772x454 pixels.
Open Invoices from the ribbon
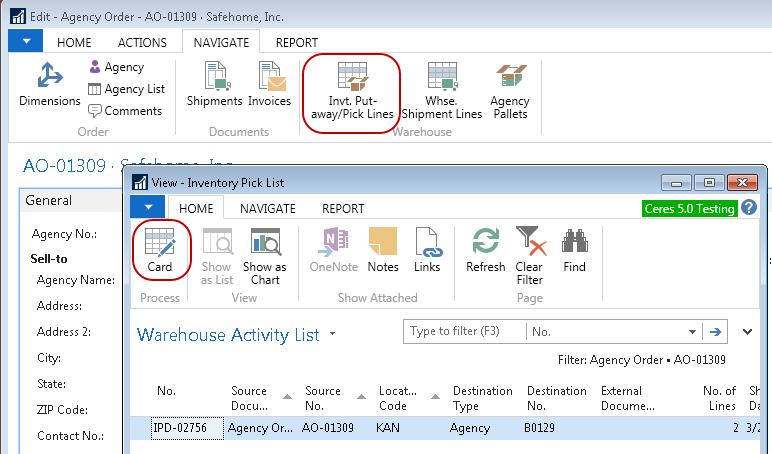(x=269, y=86)
